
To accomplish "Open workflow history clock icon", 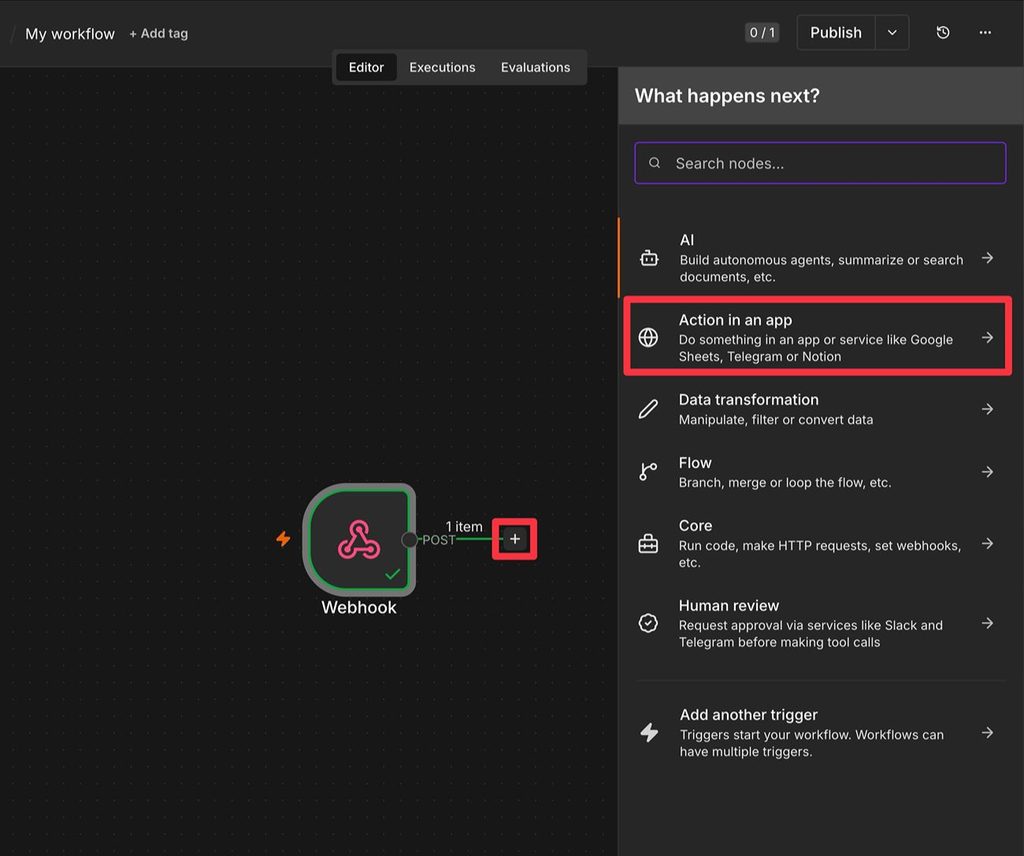I will click(x=942, y=33).
